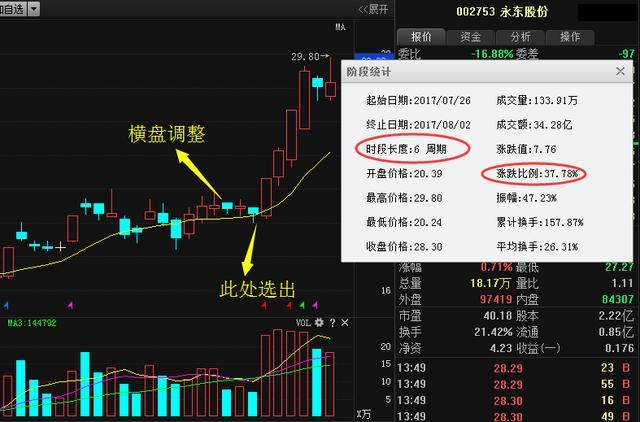Switch to the 资金 tab
Screen dimensions: 640x422
[x=471, y=37]
